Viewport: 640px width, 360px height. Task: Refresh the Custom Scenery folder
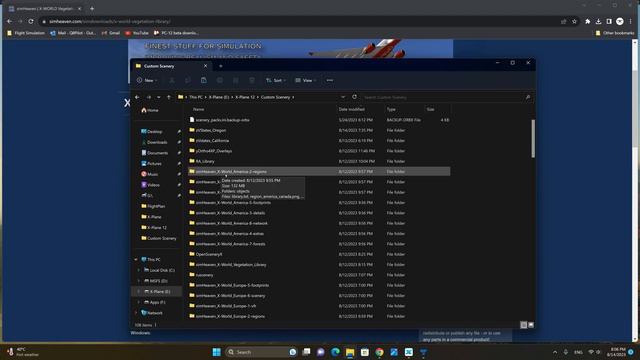pyautogui.click(x=354, y=97)
